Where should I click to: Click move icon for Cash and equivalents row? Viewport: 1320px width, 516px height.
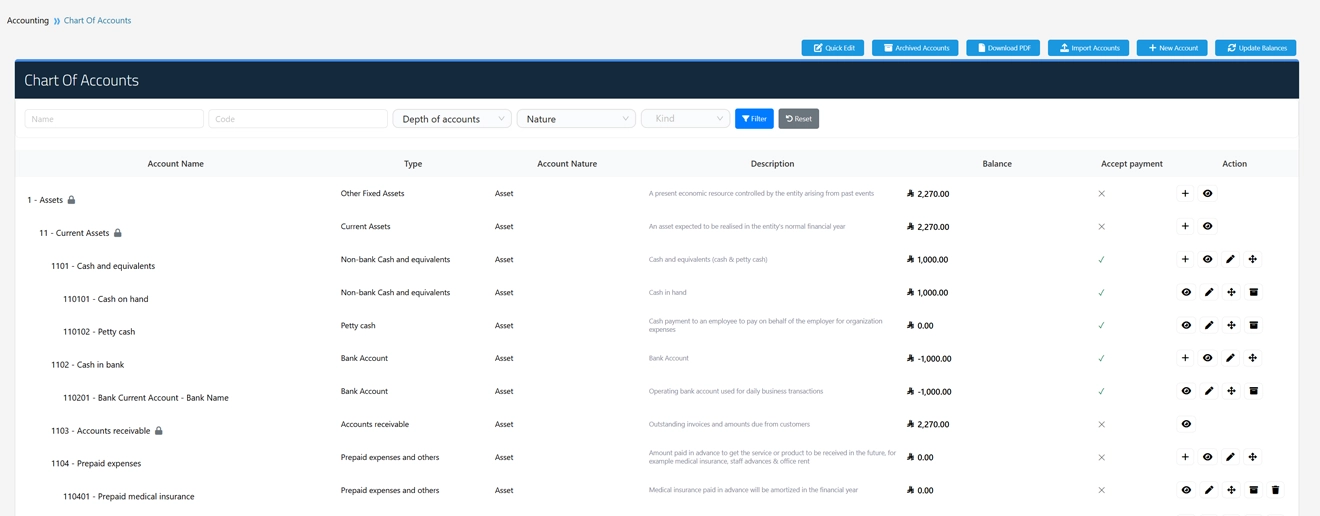click(1252, 260)
